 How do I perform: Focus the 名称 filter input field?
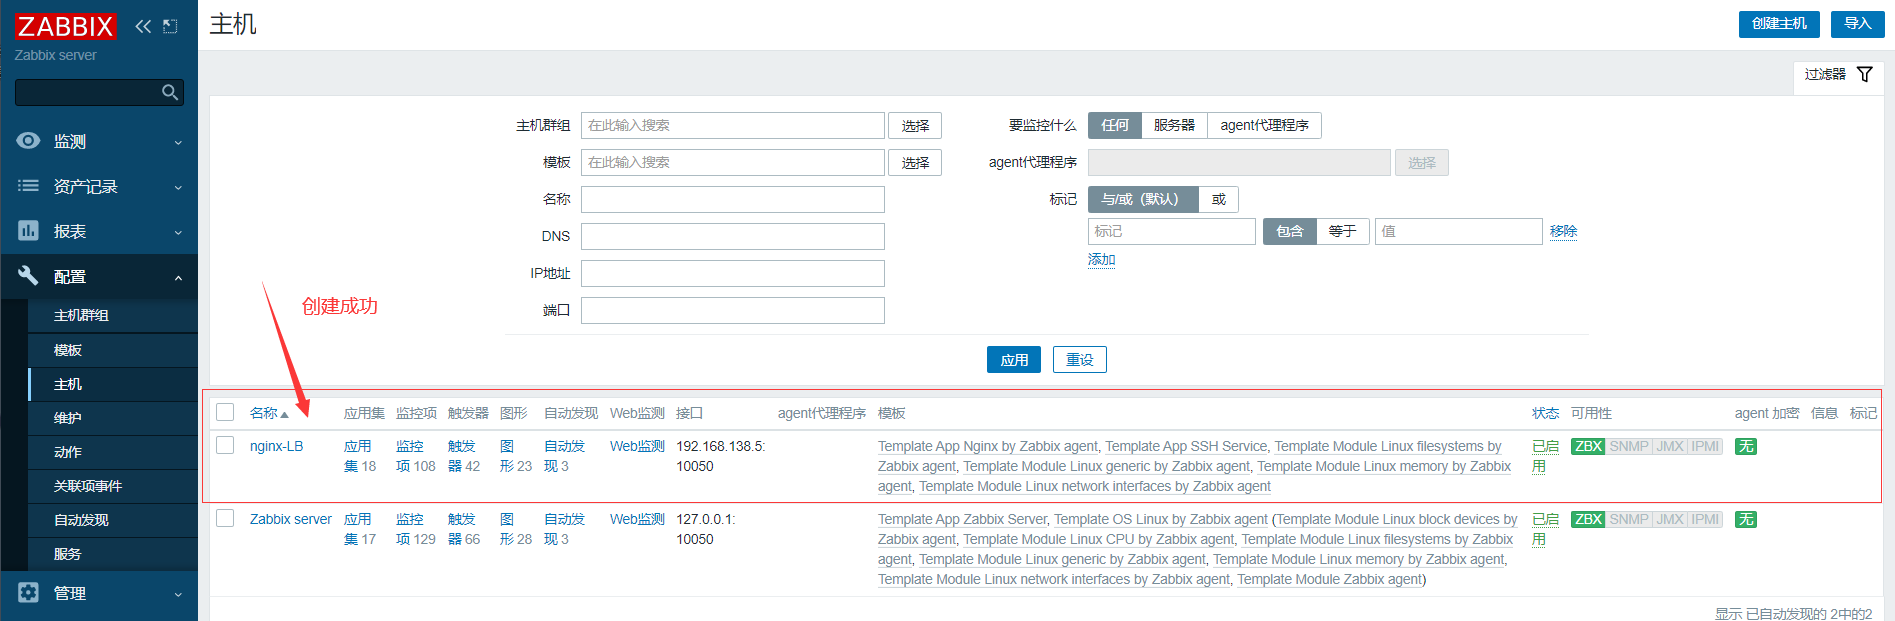tap(733, 199)
